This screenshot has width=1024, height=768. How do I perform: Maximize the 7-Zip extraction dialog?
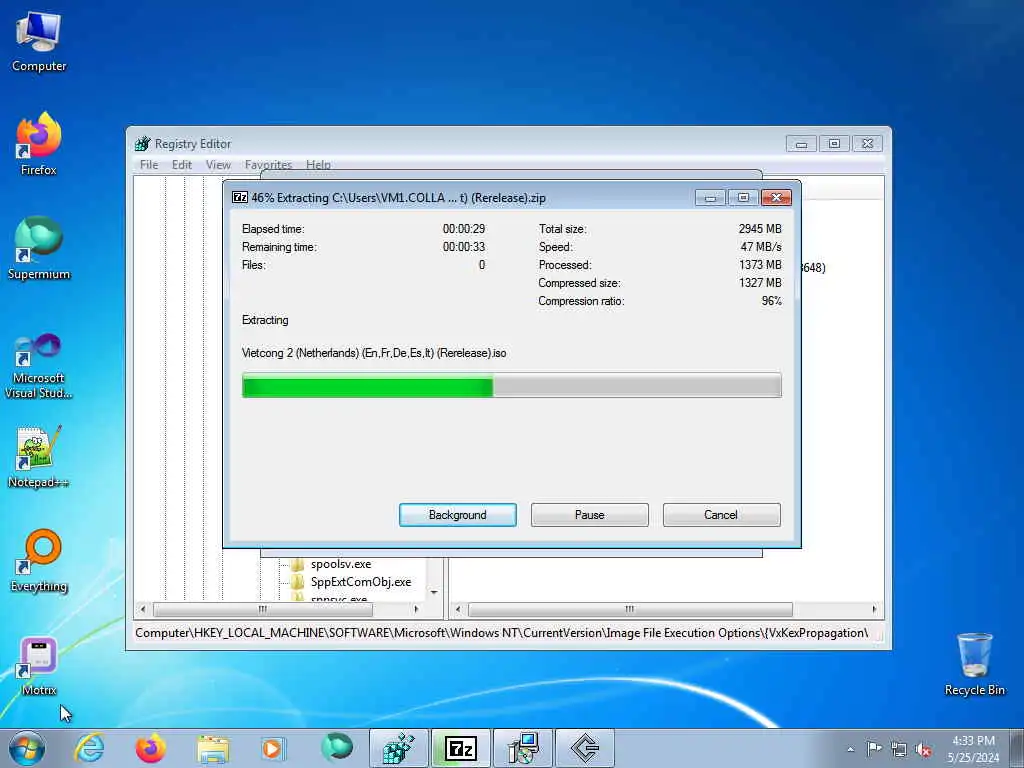[743, 197]
